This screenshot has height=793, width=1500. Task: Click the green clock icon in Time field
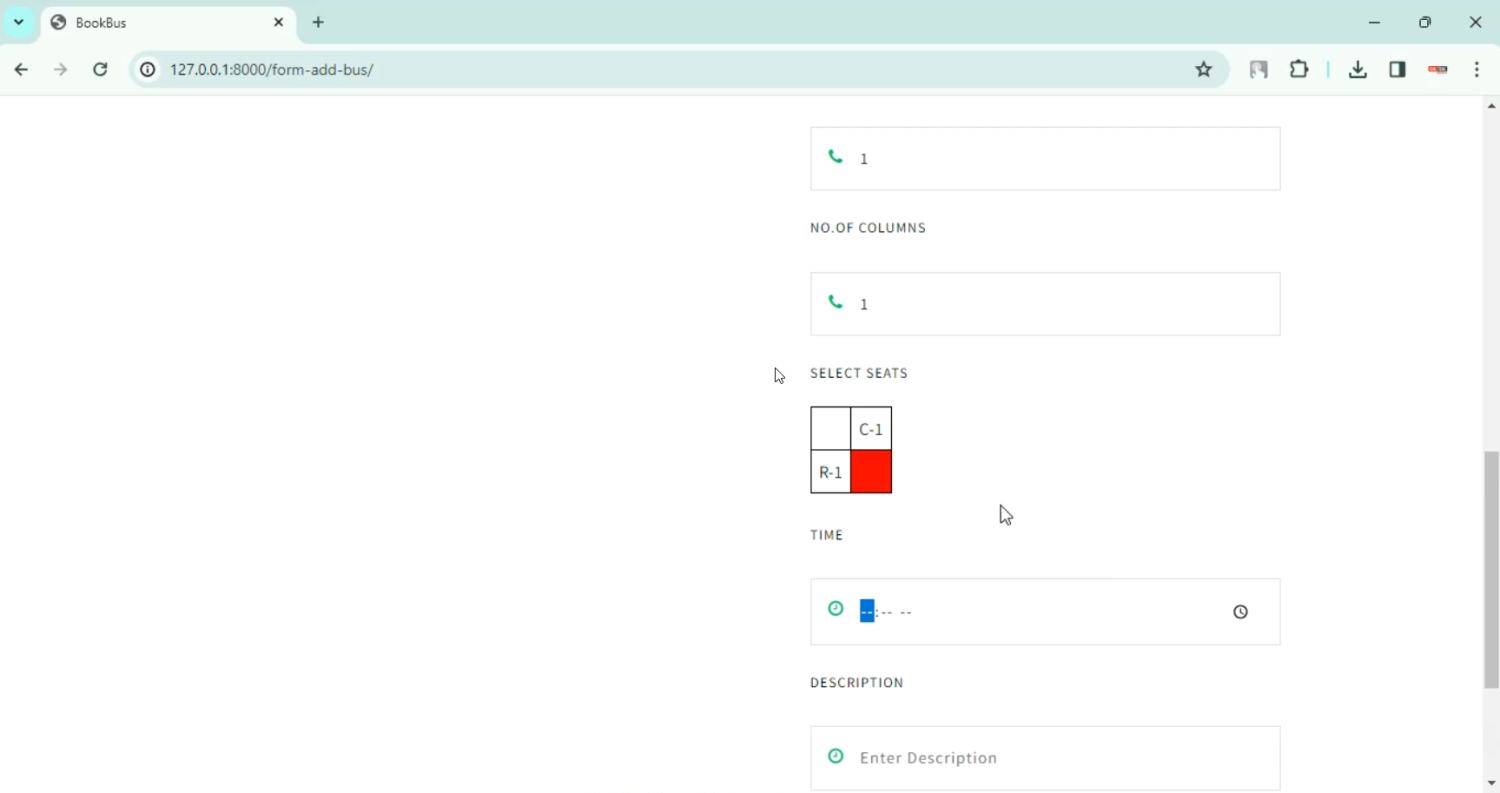(x=836, y=608)
